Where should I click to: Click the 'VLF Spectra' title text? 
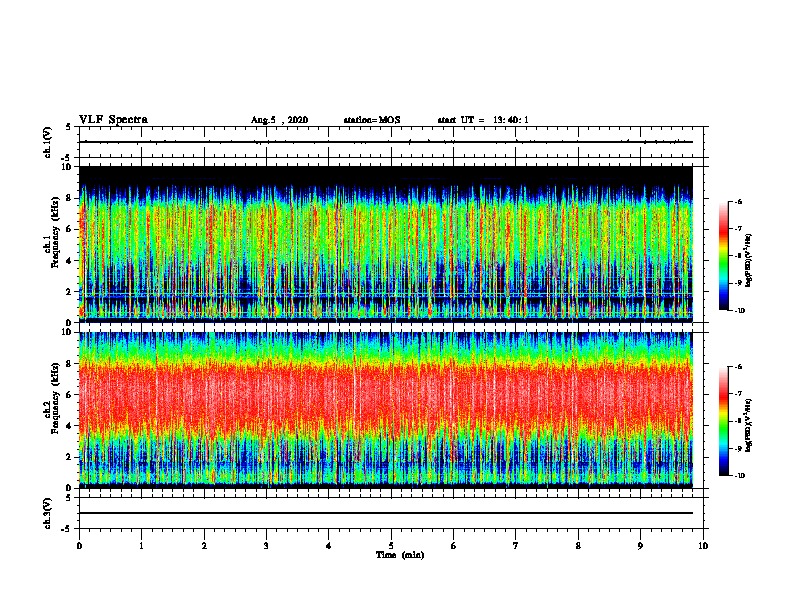[113, 120]
